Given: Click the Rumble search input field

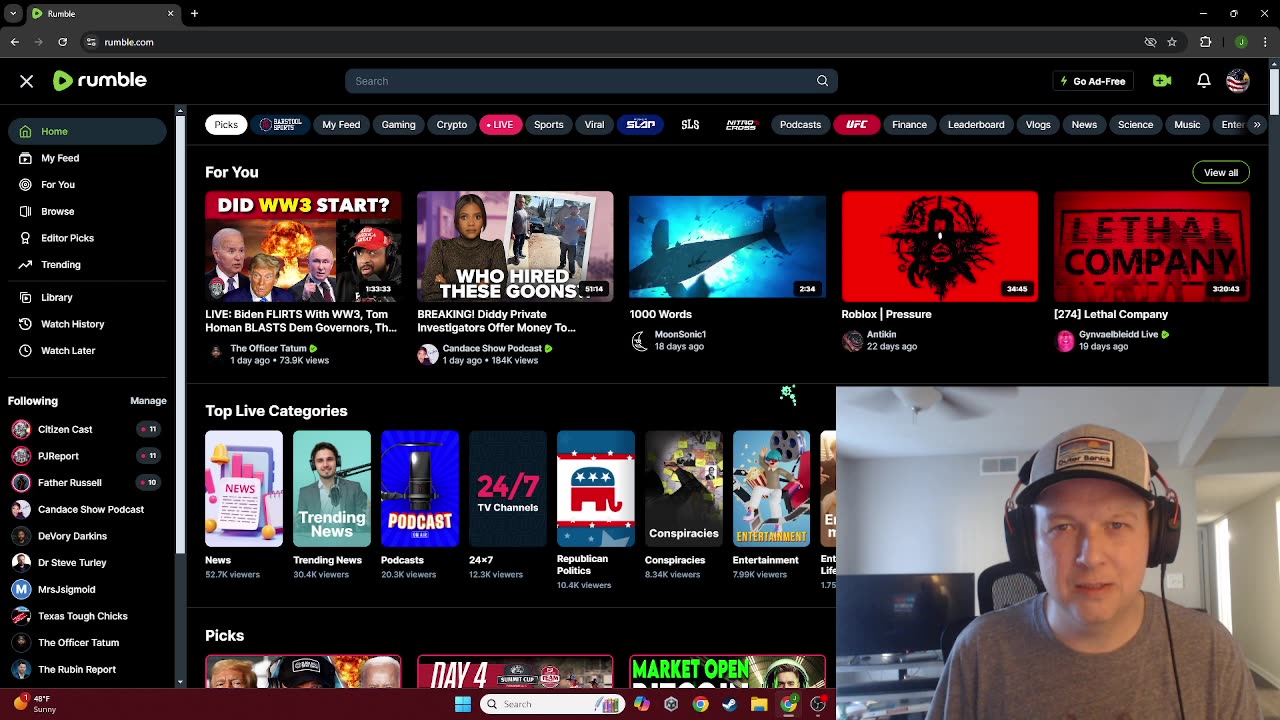Looking at the screenshot, I should pyautogui.click(x=591, y=81).
